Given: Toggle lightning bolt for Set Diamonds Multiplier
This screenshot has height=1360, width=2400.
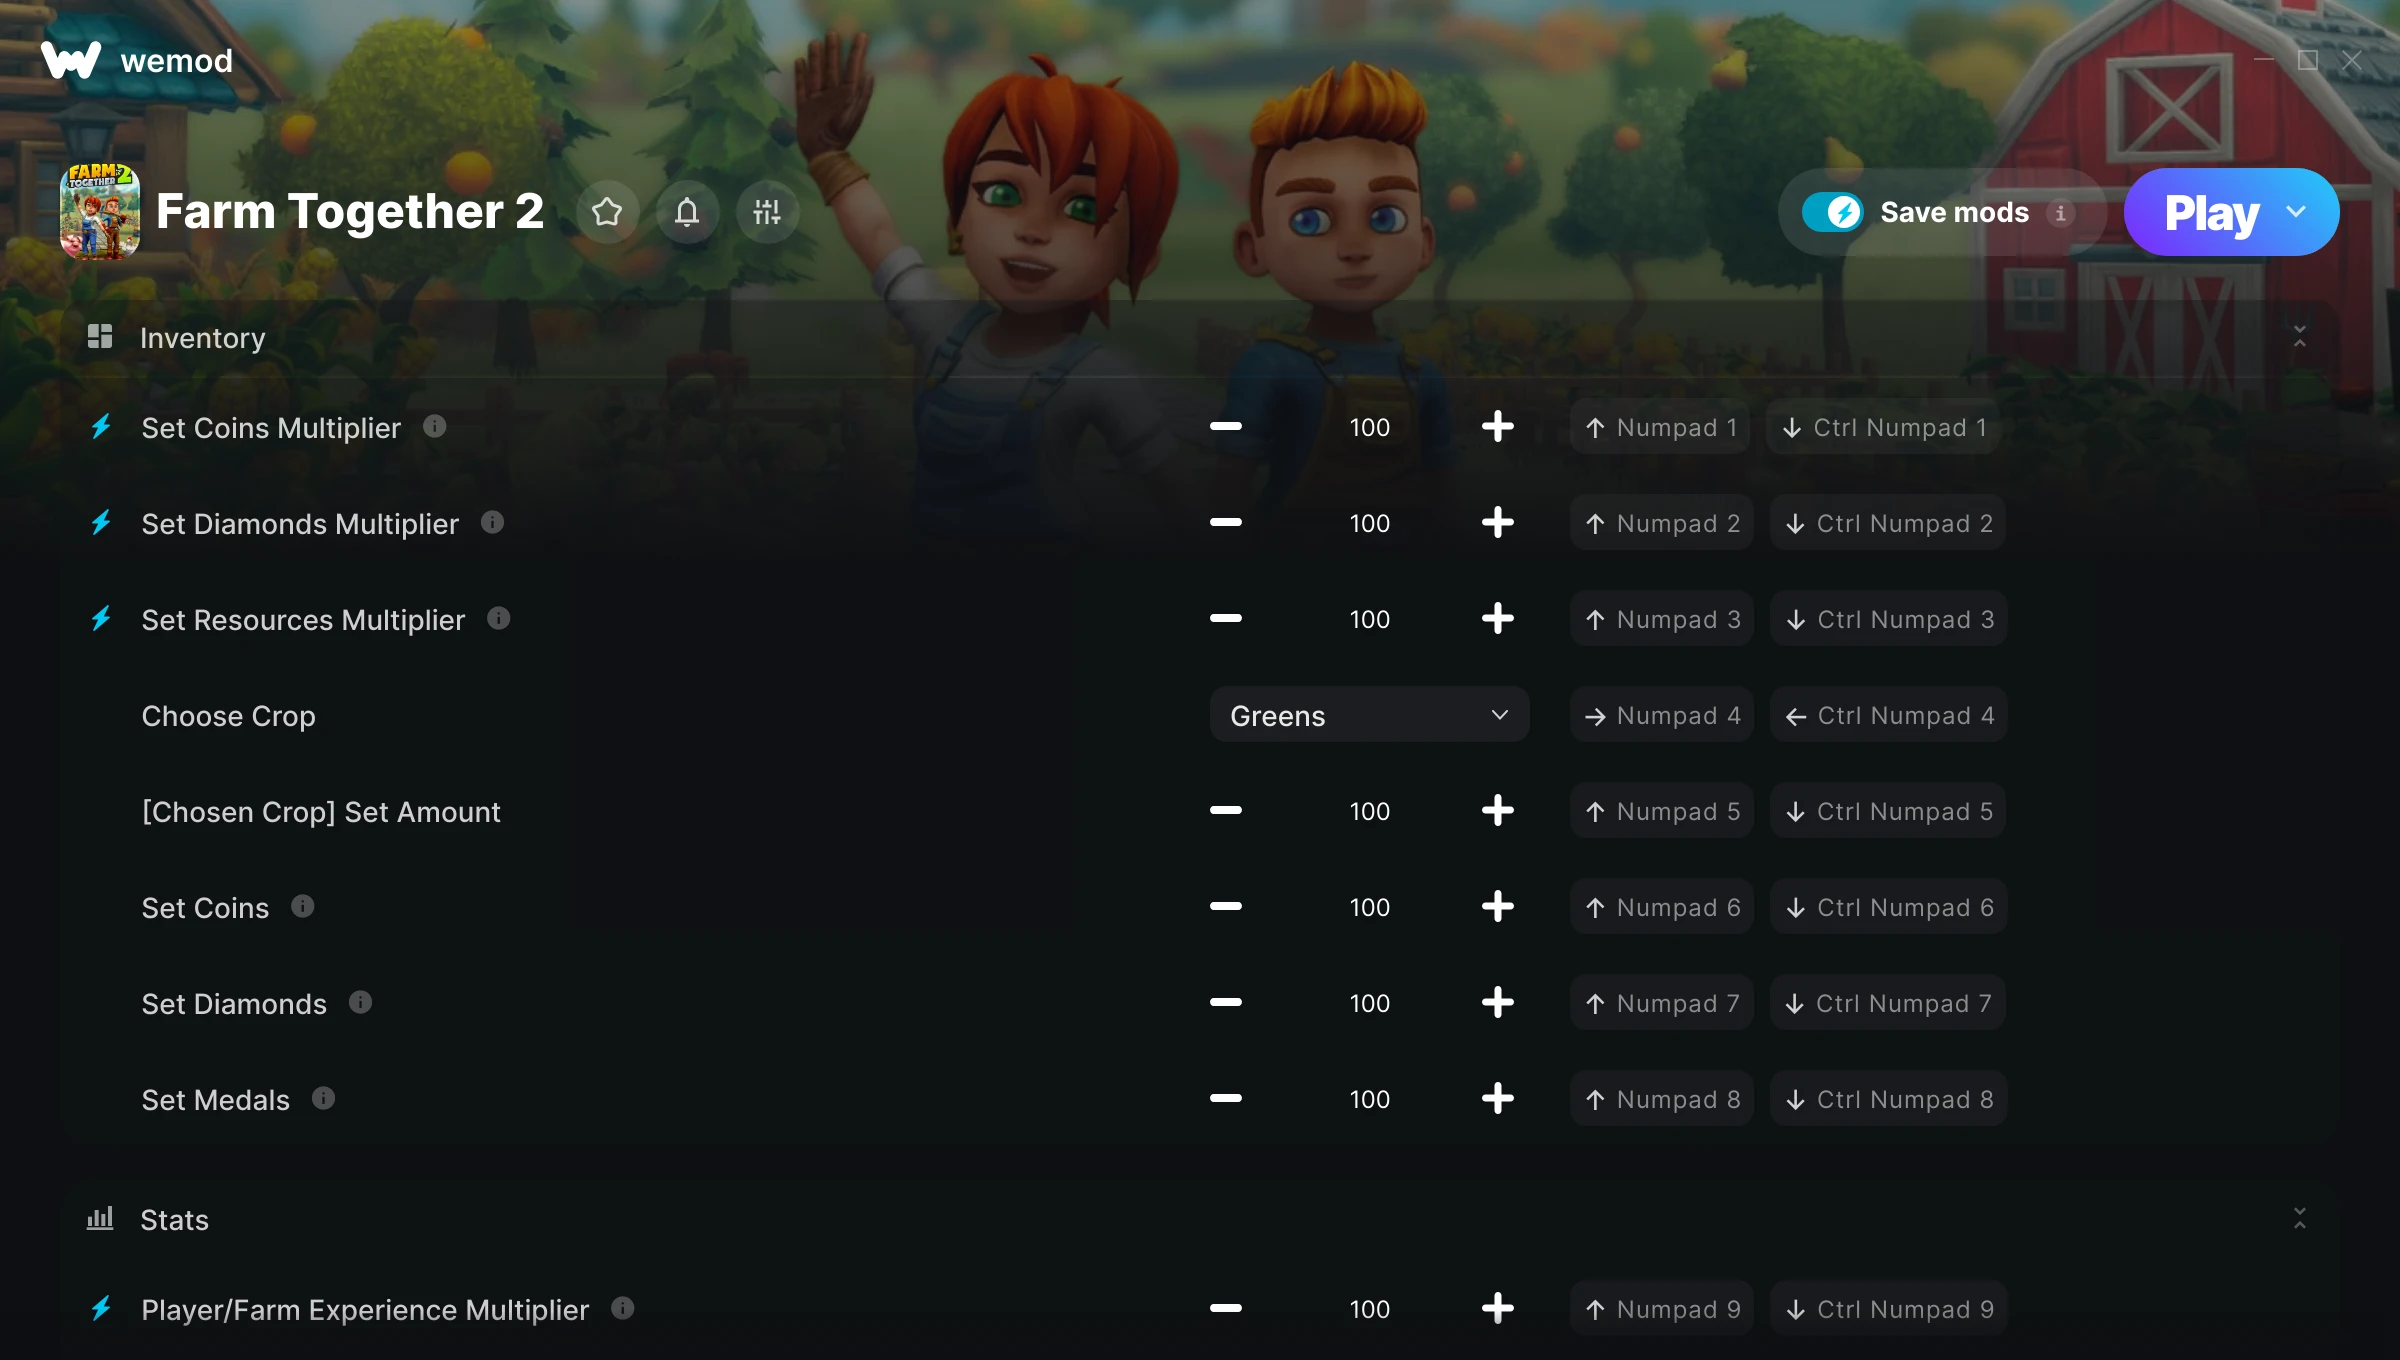Looking at the screenshot, I should point(101,523).
